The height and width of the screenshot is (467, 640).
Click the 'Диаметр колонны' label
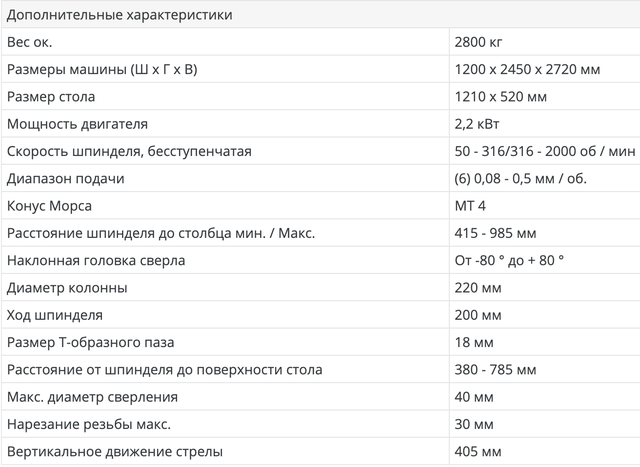[x=67, y=288]
